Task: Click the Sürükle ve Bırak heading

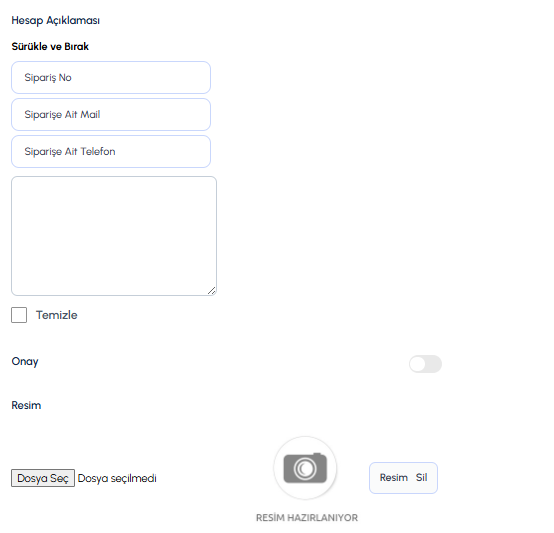Action: pyautogui.click(x=50, y=46)
